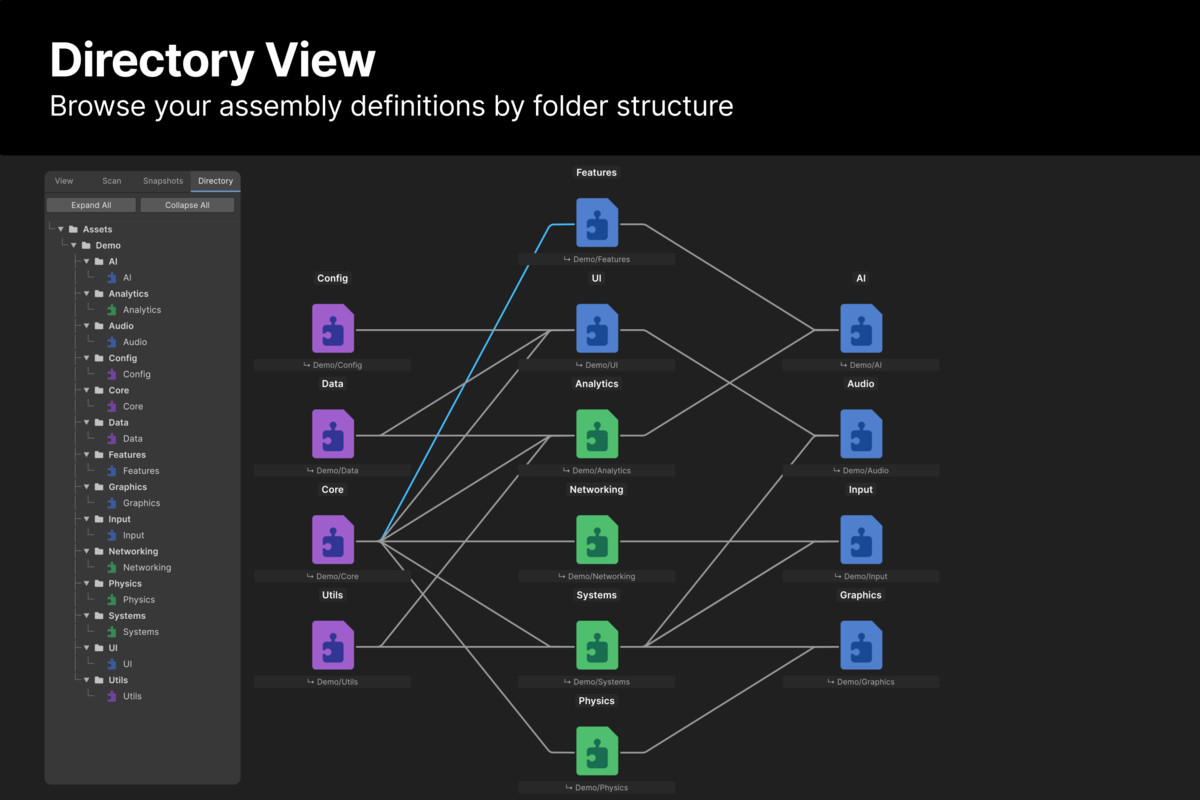This screenshot has width=1200, height=800.
Task: Open the Demo/Physics assembly node
Action: click(x=596, y=750)
